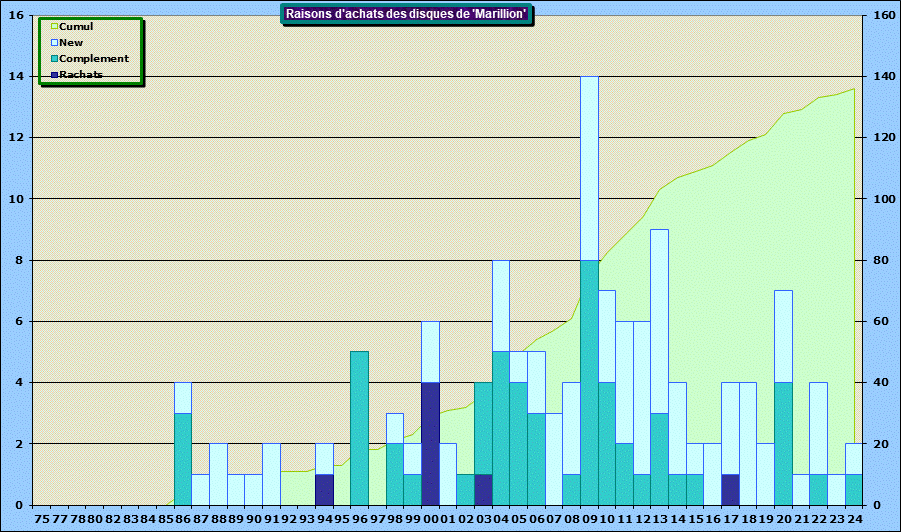This screenshot has height=532, width=901.
Task: Click the 'Complement' legend label
Action: click(x=94, y=59)
